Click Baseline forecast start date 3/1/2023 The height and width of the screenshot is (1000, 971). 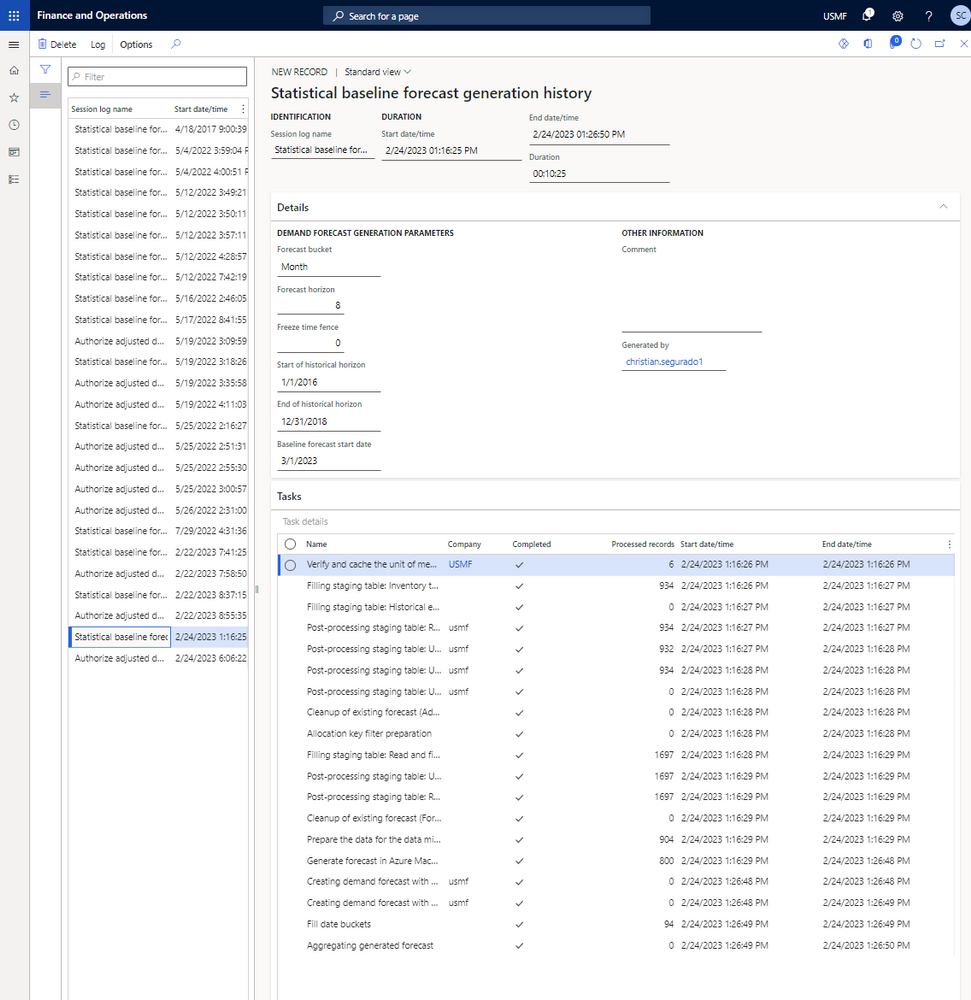point(328,461)
